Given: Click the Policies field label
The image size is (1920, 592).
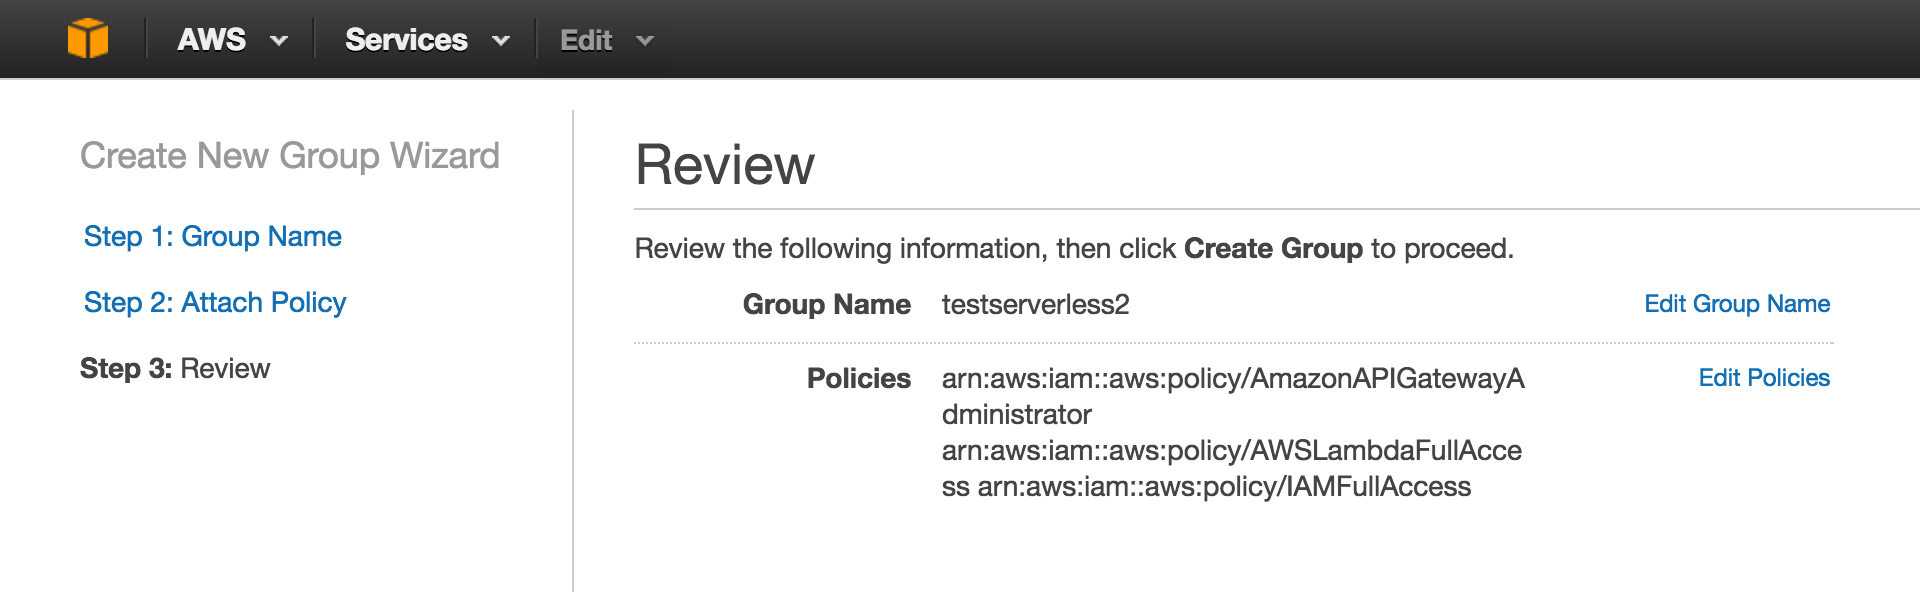Looking at the screenshot, I should tap(859, 379).
